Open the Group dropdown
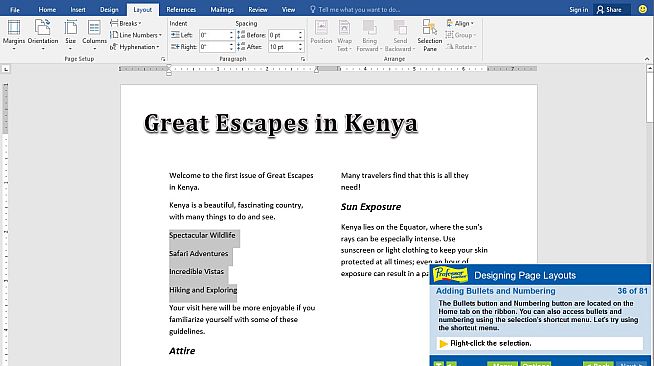654x366 pixels. (x=461, y=35)
